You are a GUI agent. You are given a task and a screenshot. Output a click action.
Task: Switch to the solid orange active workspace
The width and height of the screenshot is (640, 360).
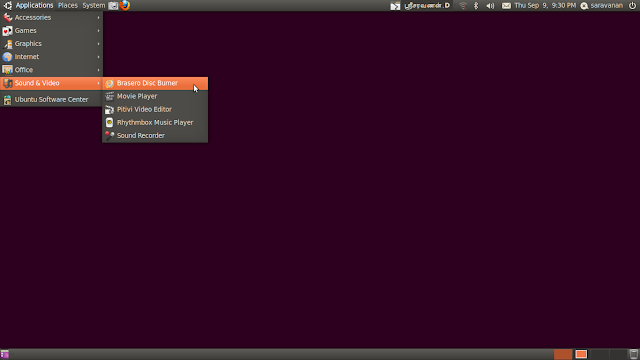[x=563, y=354]
